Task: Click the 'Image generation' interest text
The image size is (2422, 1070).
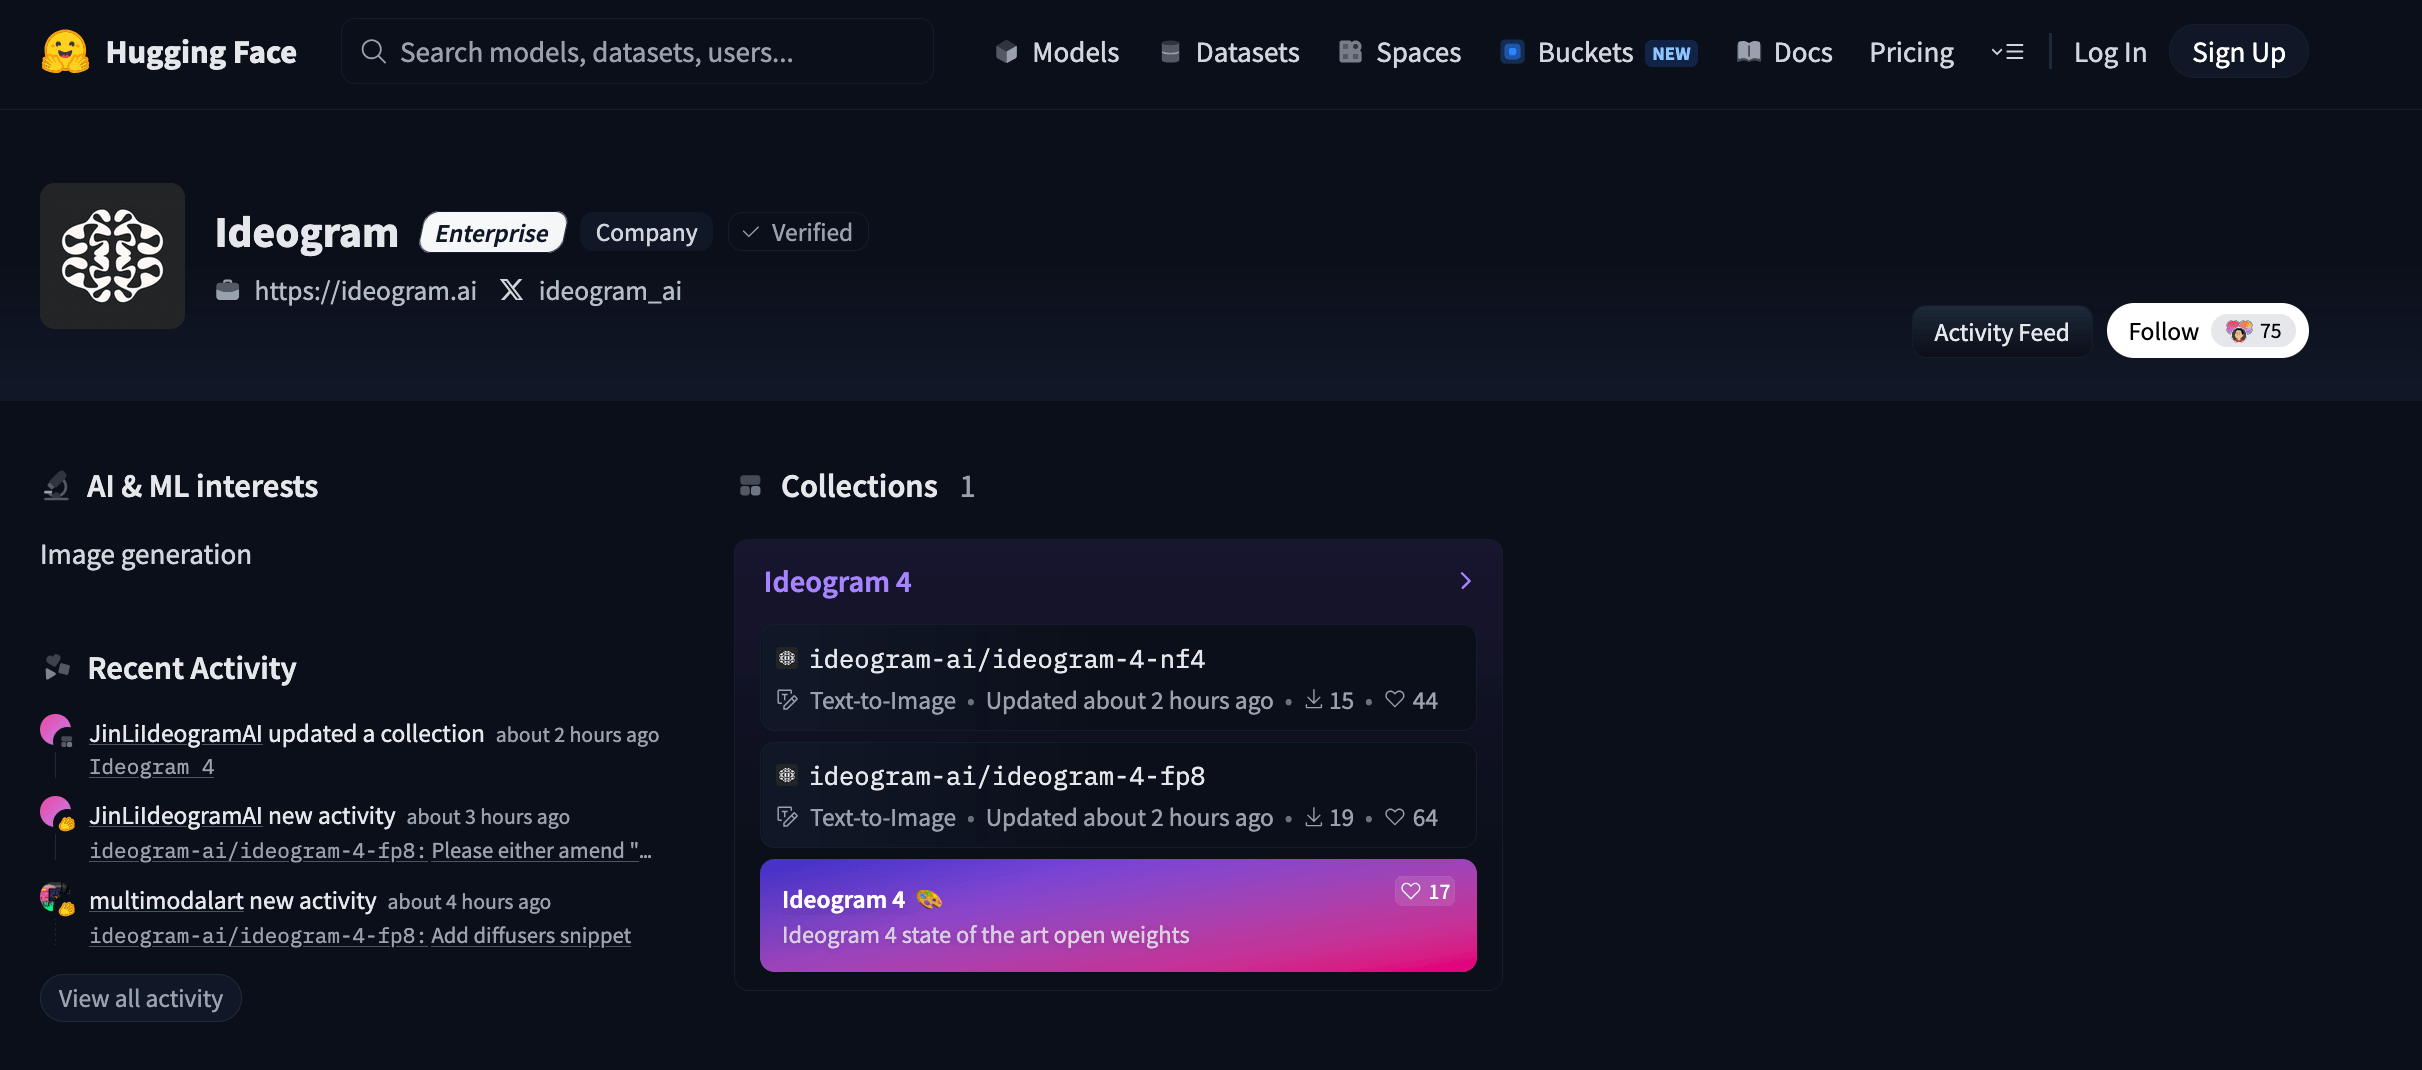Action: pyautogui.click(x=146, y=554)
